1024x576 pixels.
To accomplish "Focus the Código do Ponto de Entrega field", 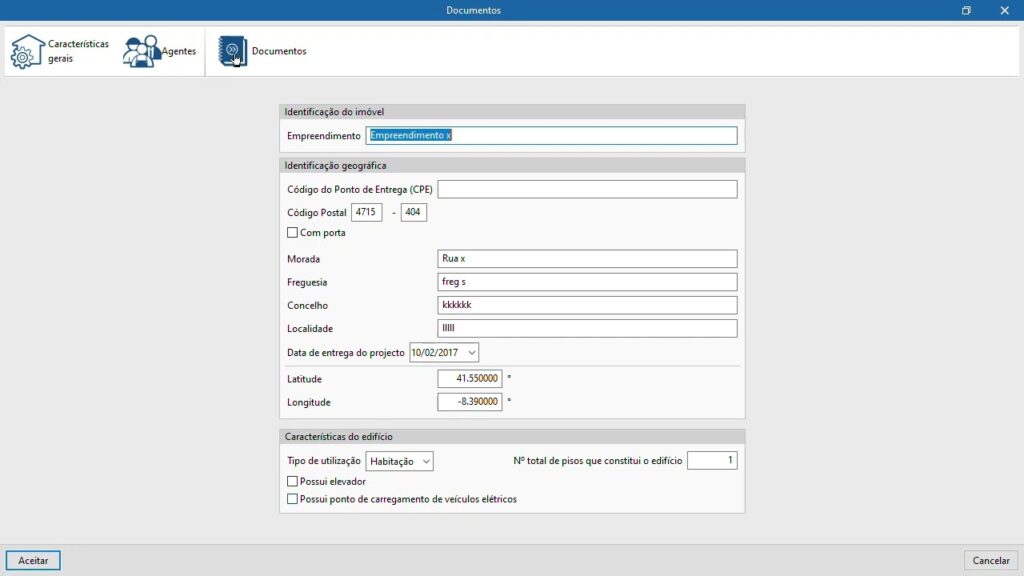I will (587, 190).
